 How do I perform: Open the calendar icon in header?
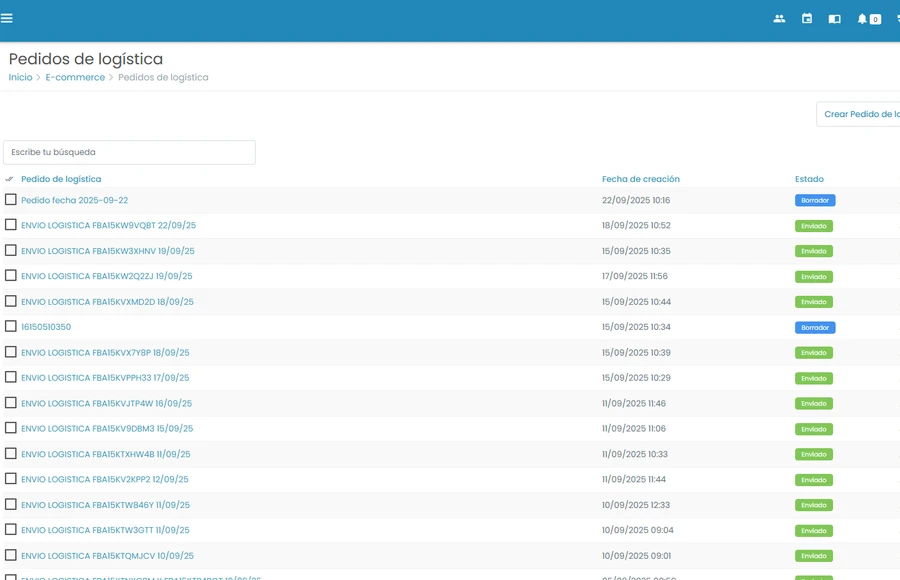(806, 19)
